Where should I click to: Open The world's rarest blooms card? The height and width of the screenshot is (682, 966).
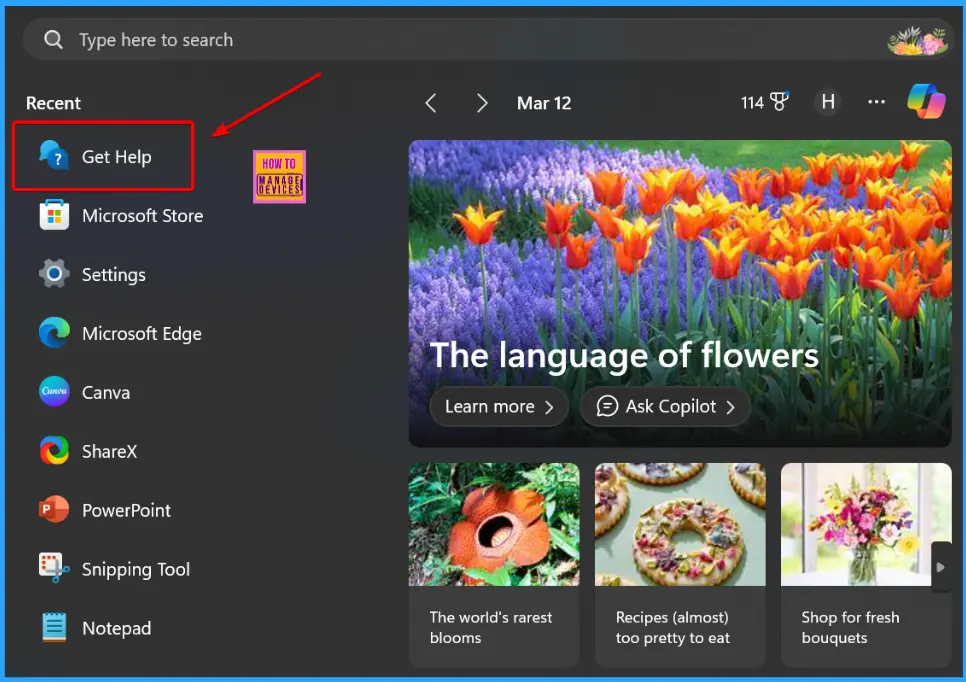[494, 565]
